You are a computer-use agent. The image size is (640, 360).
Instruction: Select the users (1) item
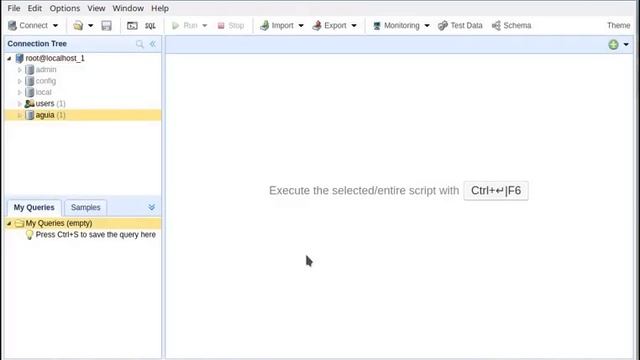(50, 104)
